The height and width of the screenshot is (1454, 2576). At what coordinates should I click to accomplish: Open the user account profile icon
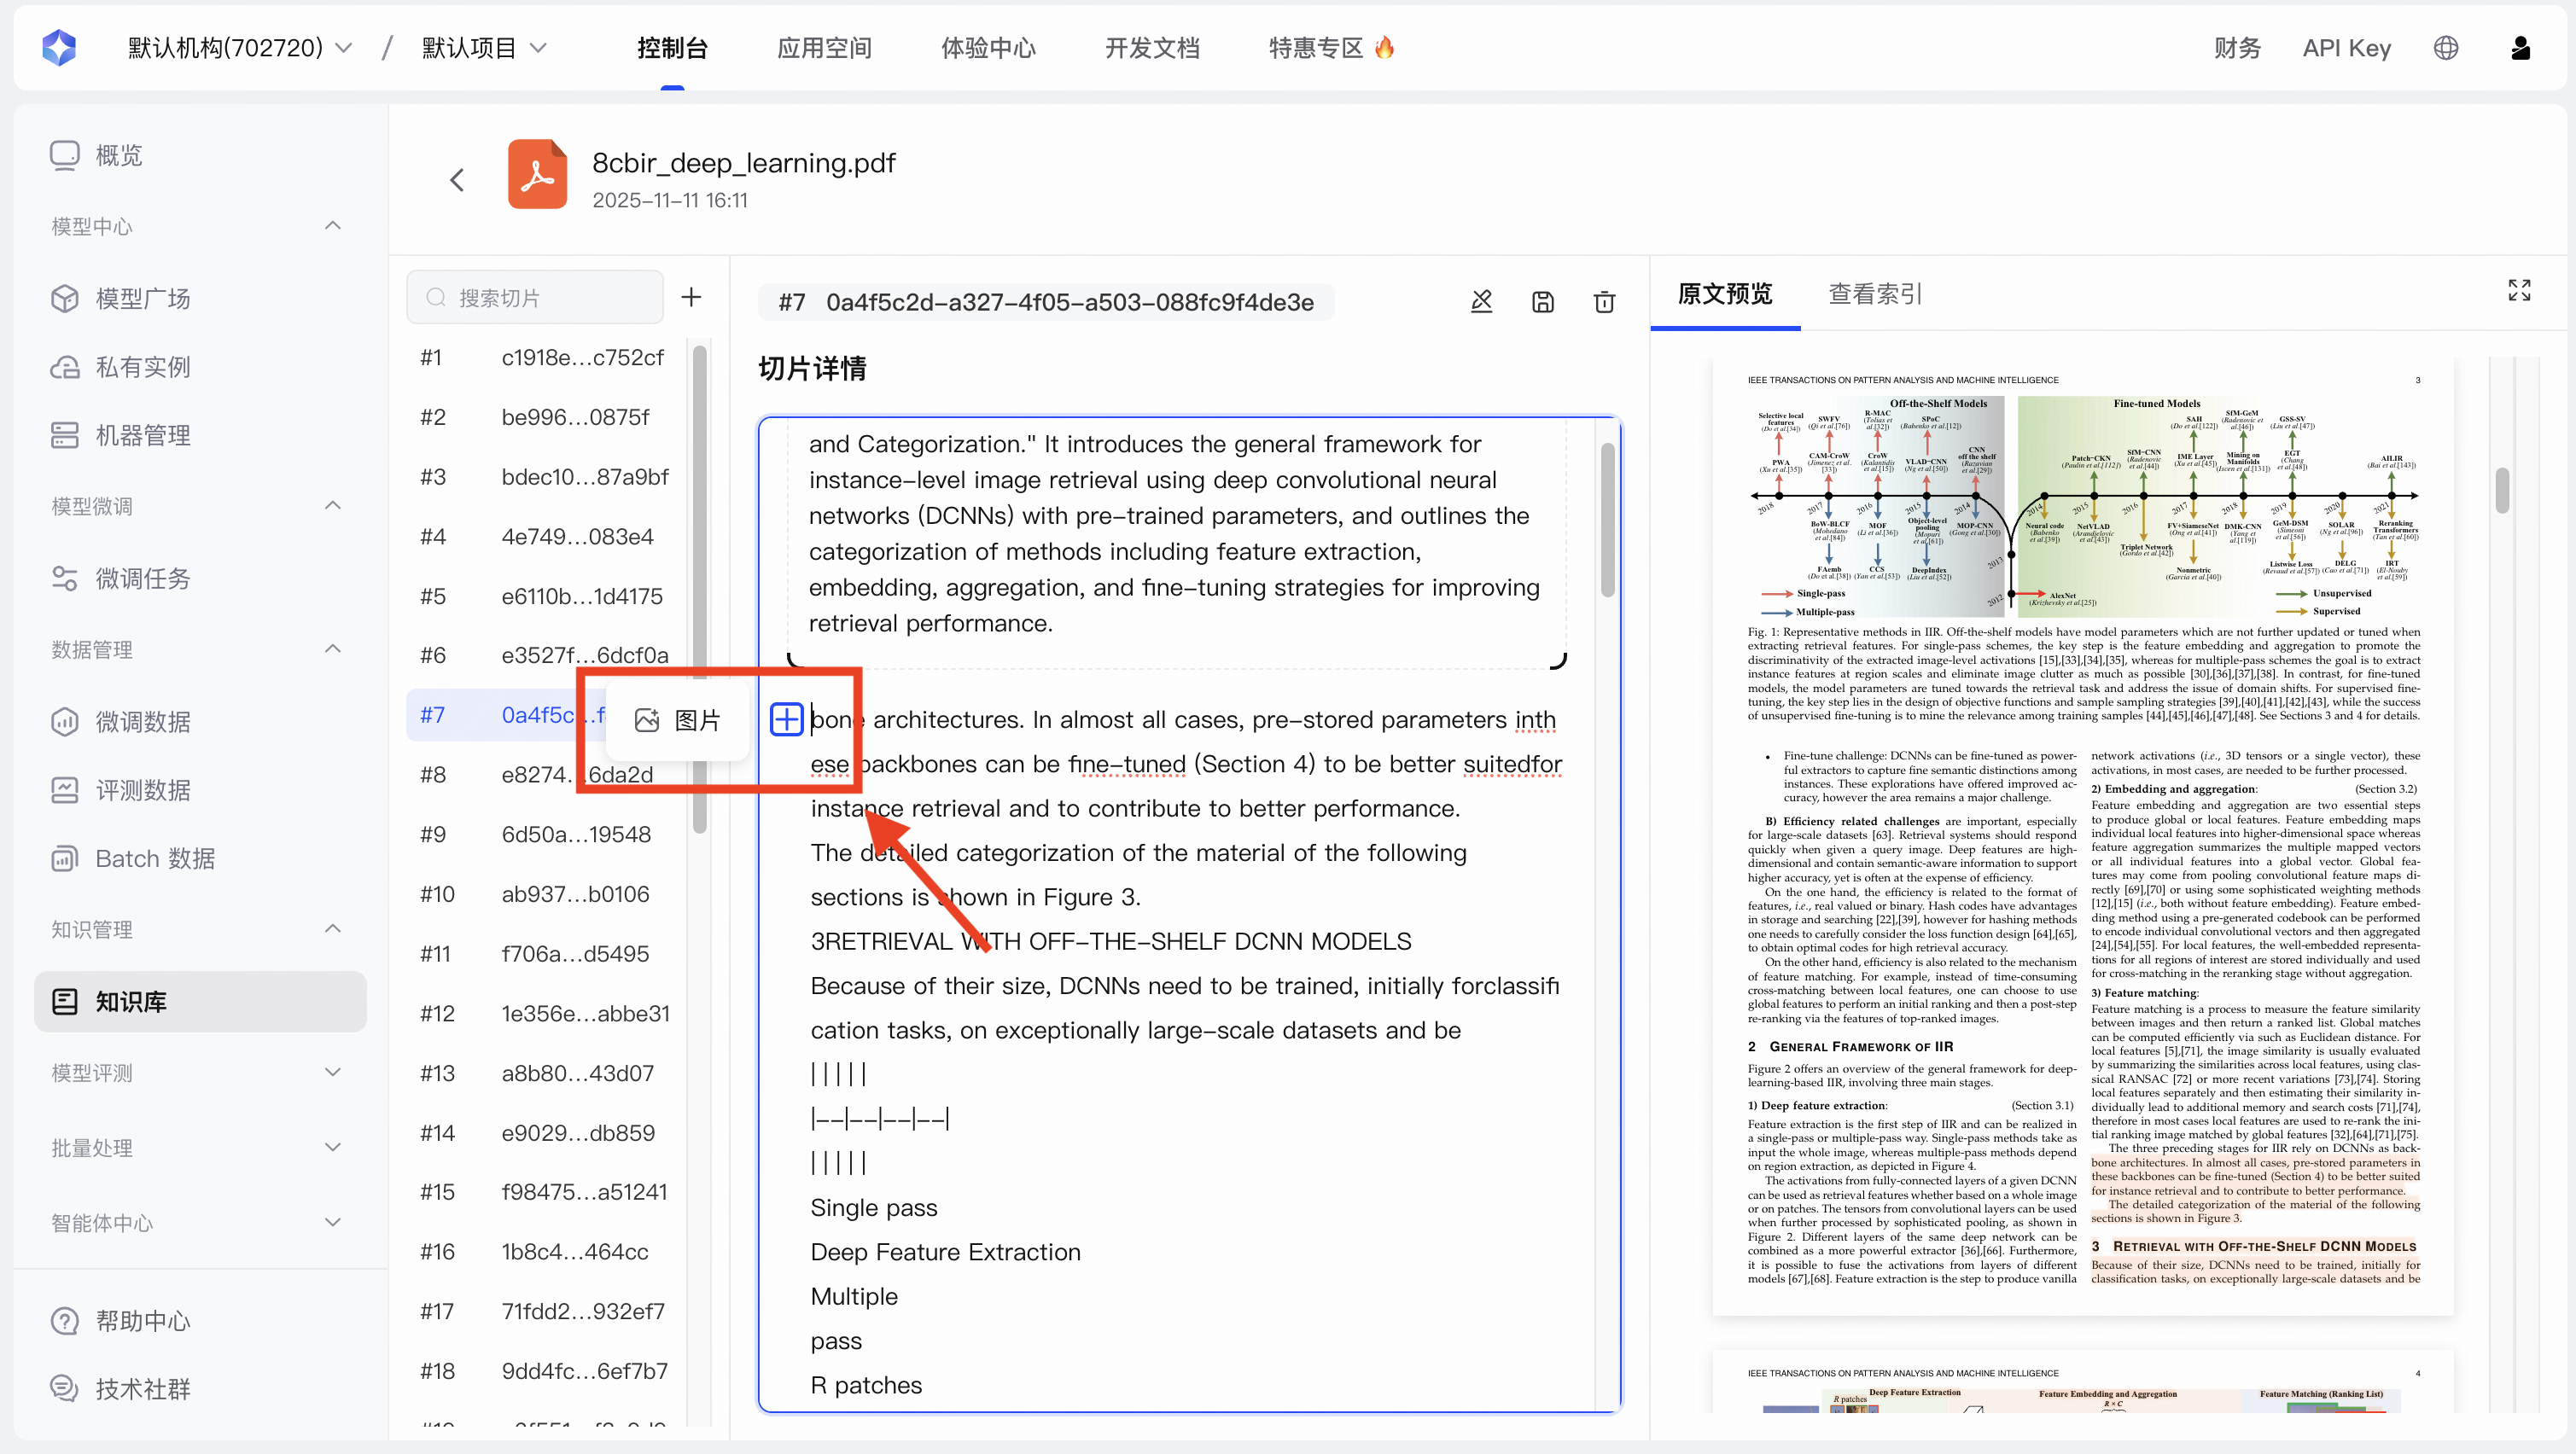tap(2520, 47)
